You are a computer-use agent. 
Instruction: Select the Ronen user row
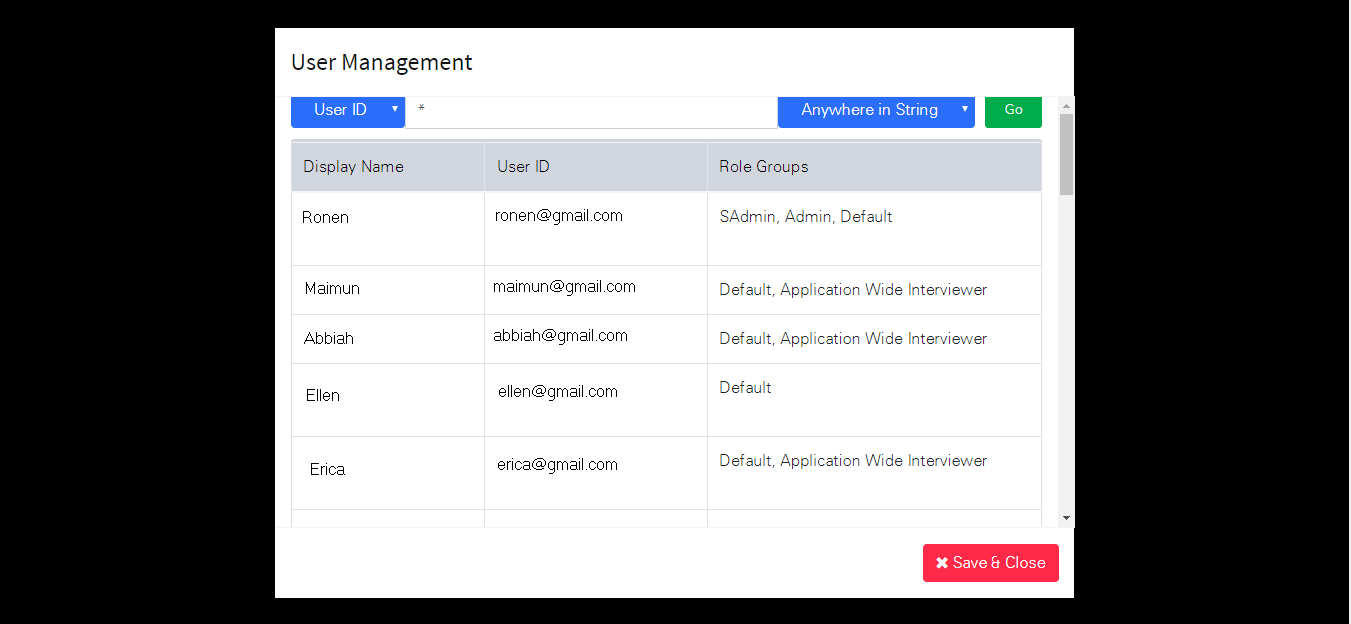click(x=666, y=228)
